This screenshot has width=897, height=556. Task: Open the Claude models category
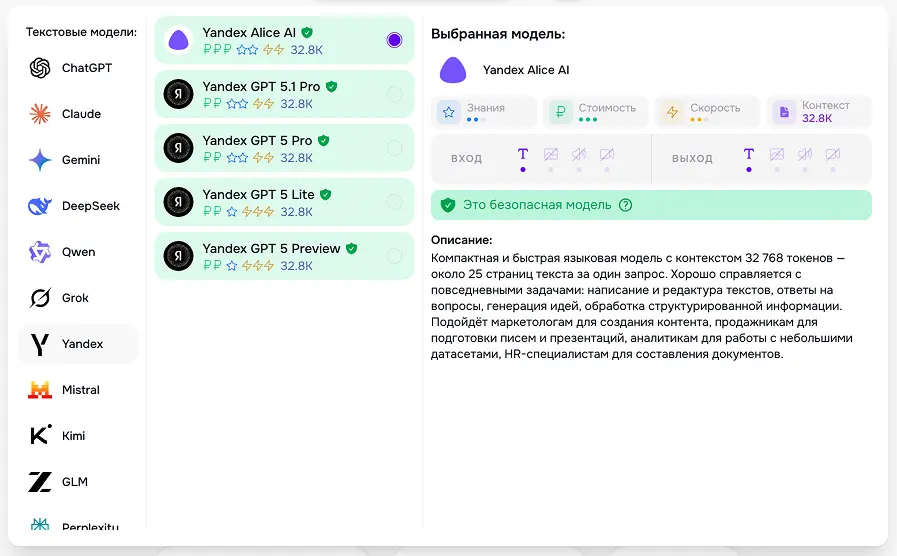point(78,114)
